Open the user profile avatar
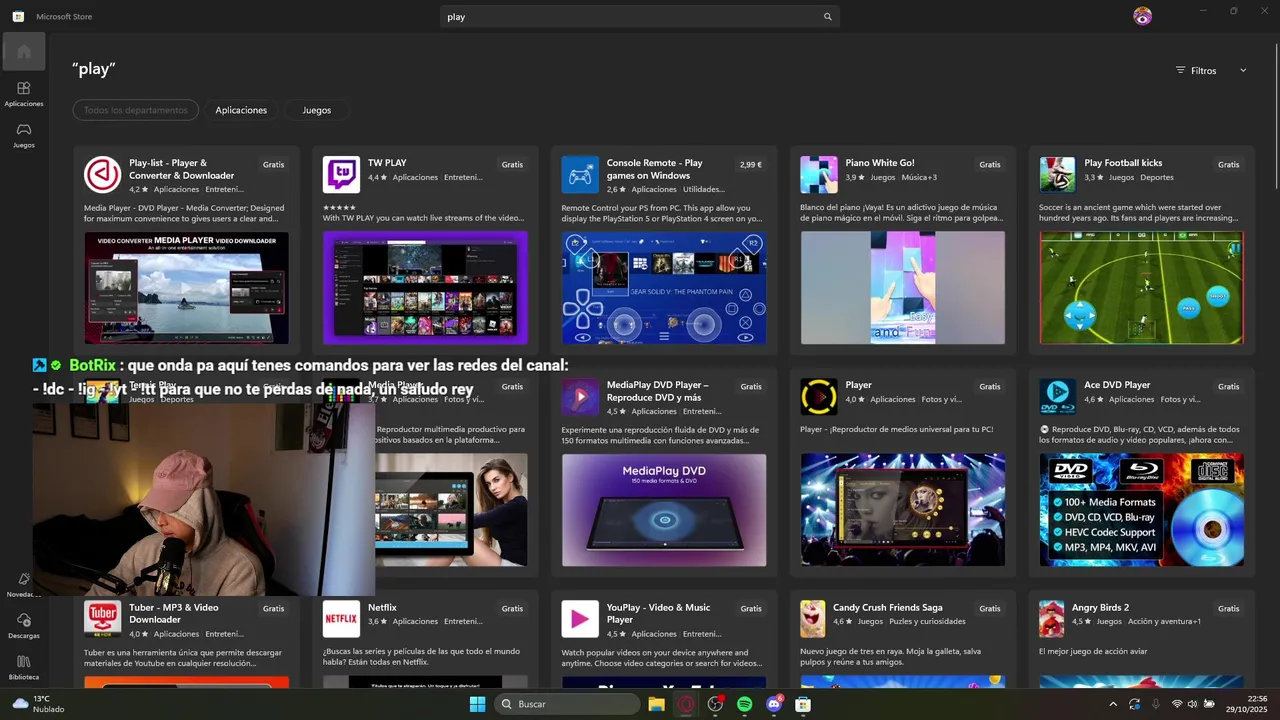Image resolution: width=1280 pixels, height=720 pixels. click(1143, 16)
